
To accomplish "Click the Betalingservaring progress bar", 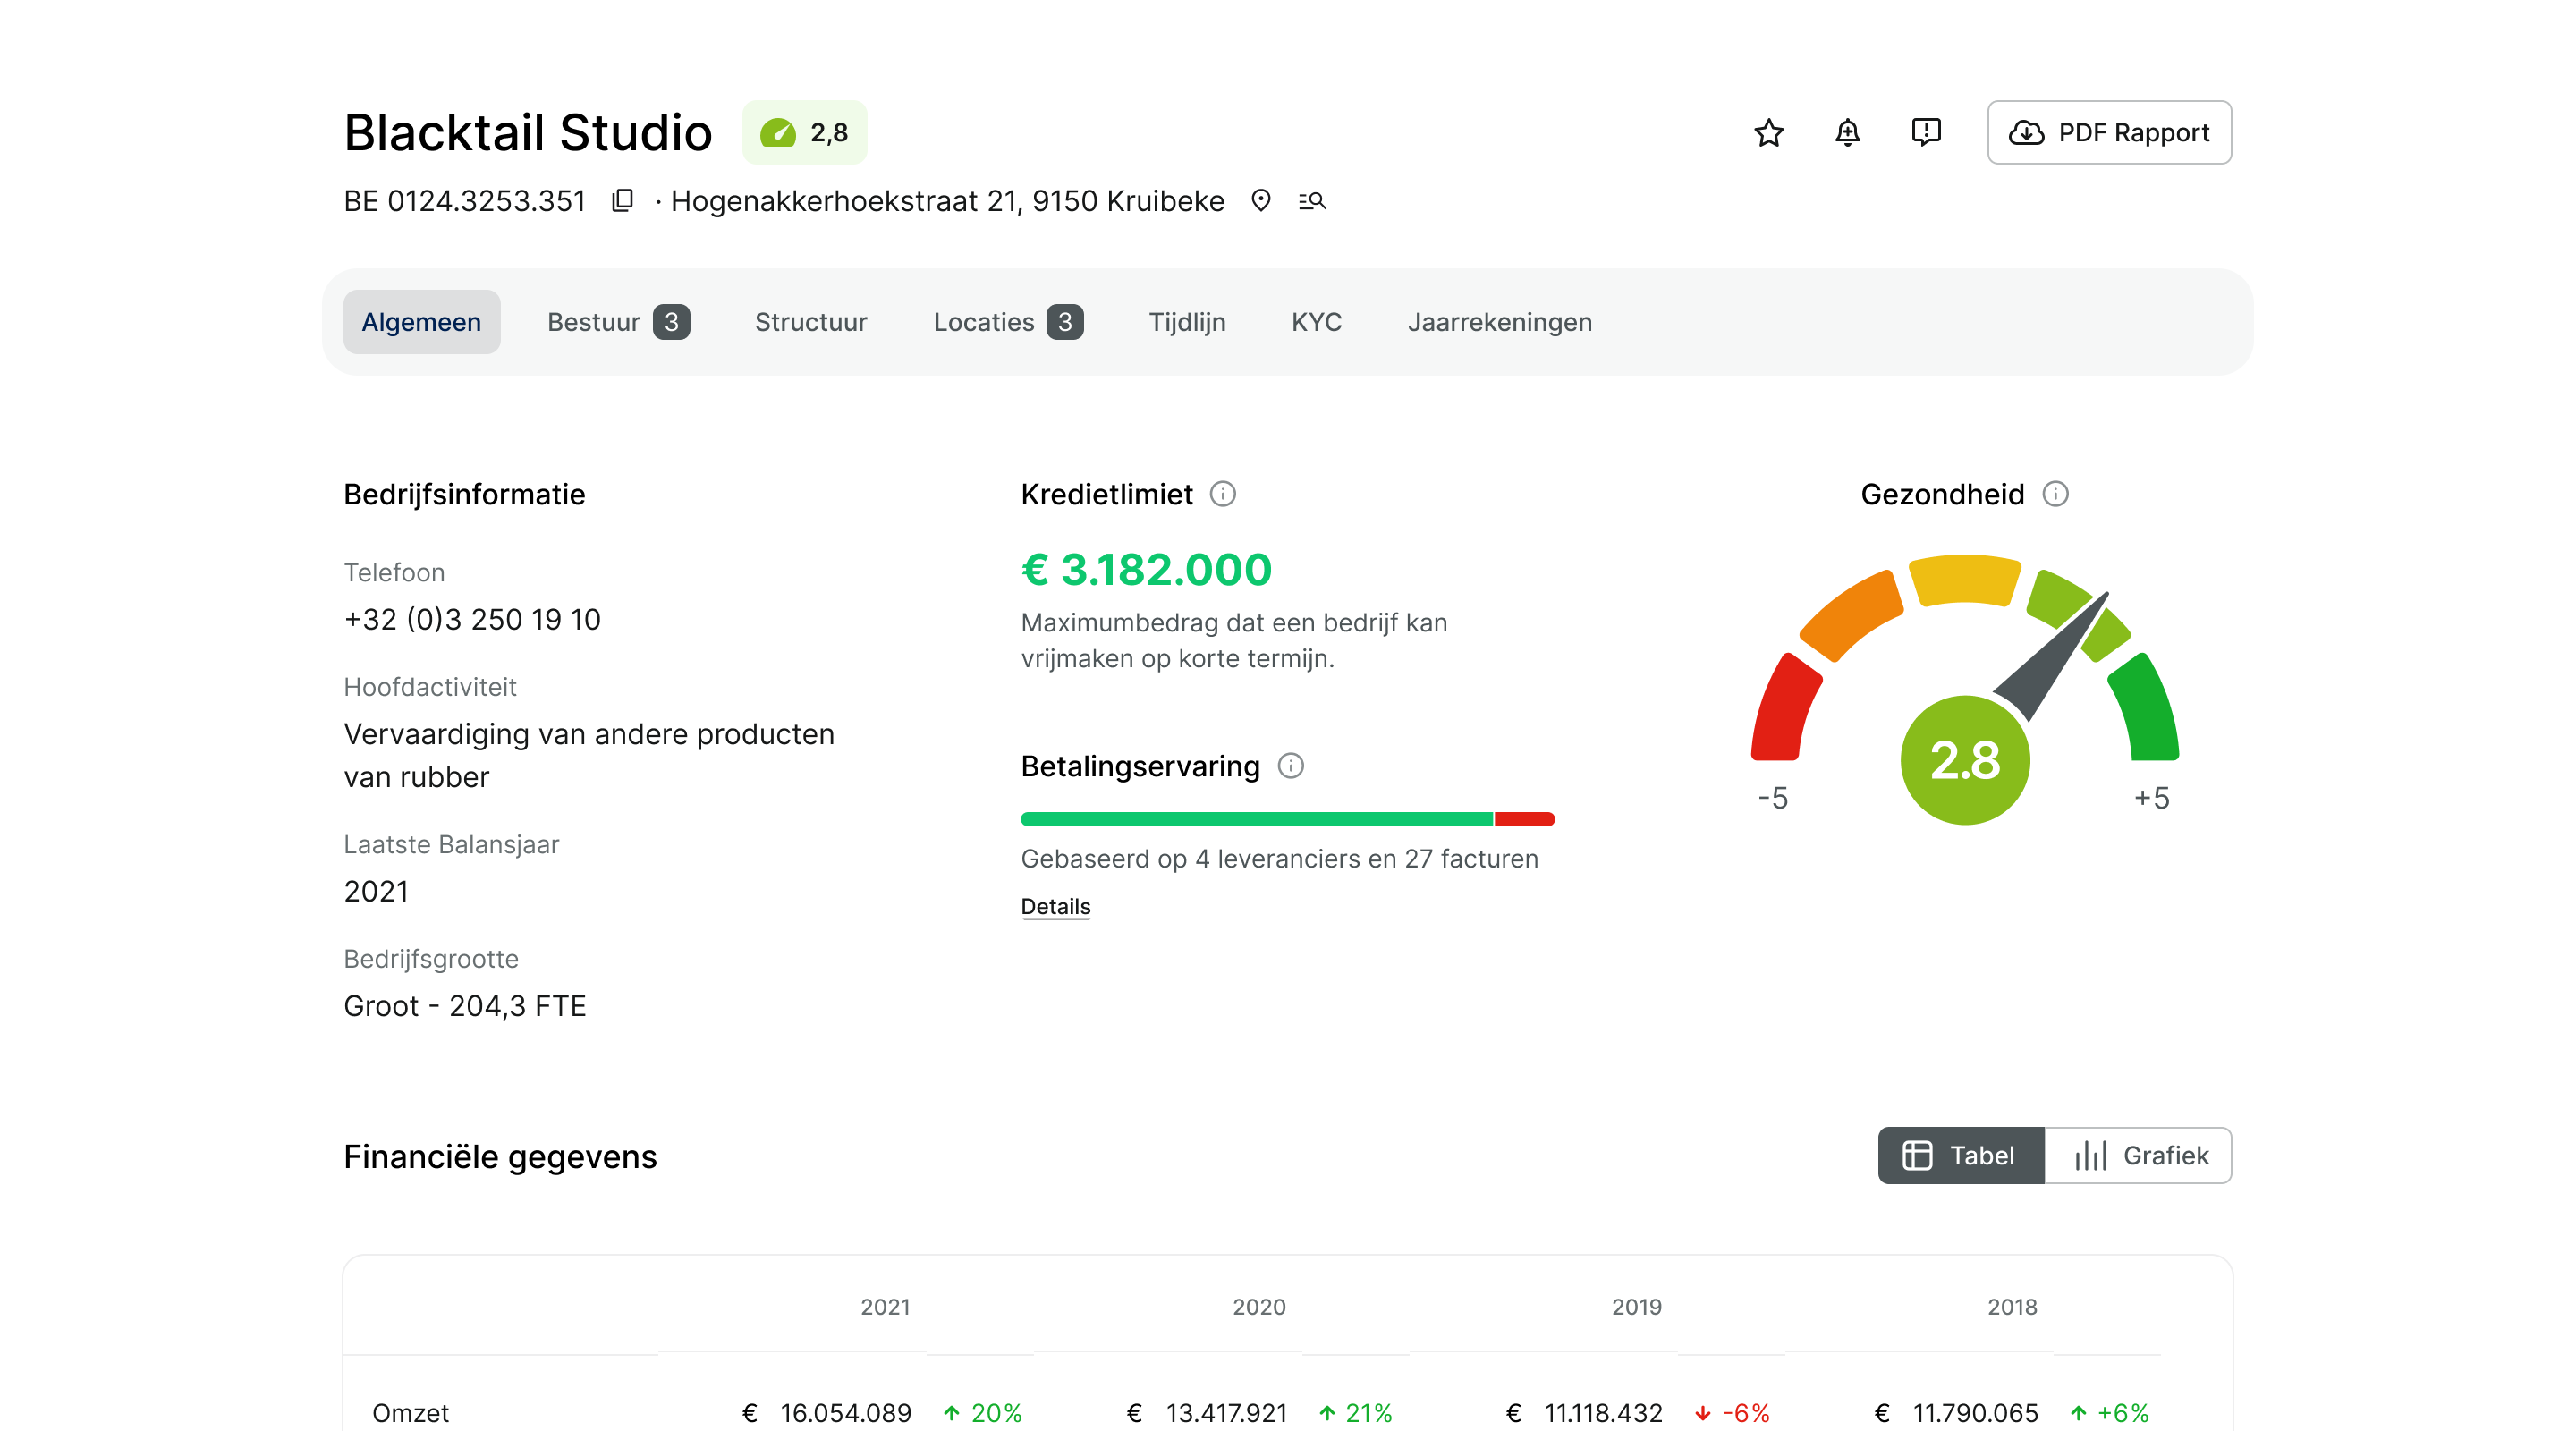I will (x=1287, y=819).
